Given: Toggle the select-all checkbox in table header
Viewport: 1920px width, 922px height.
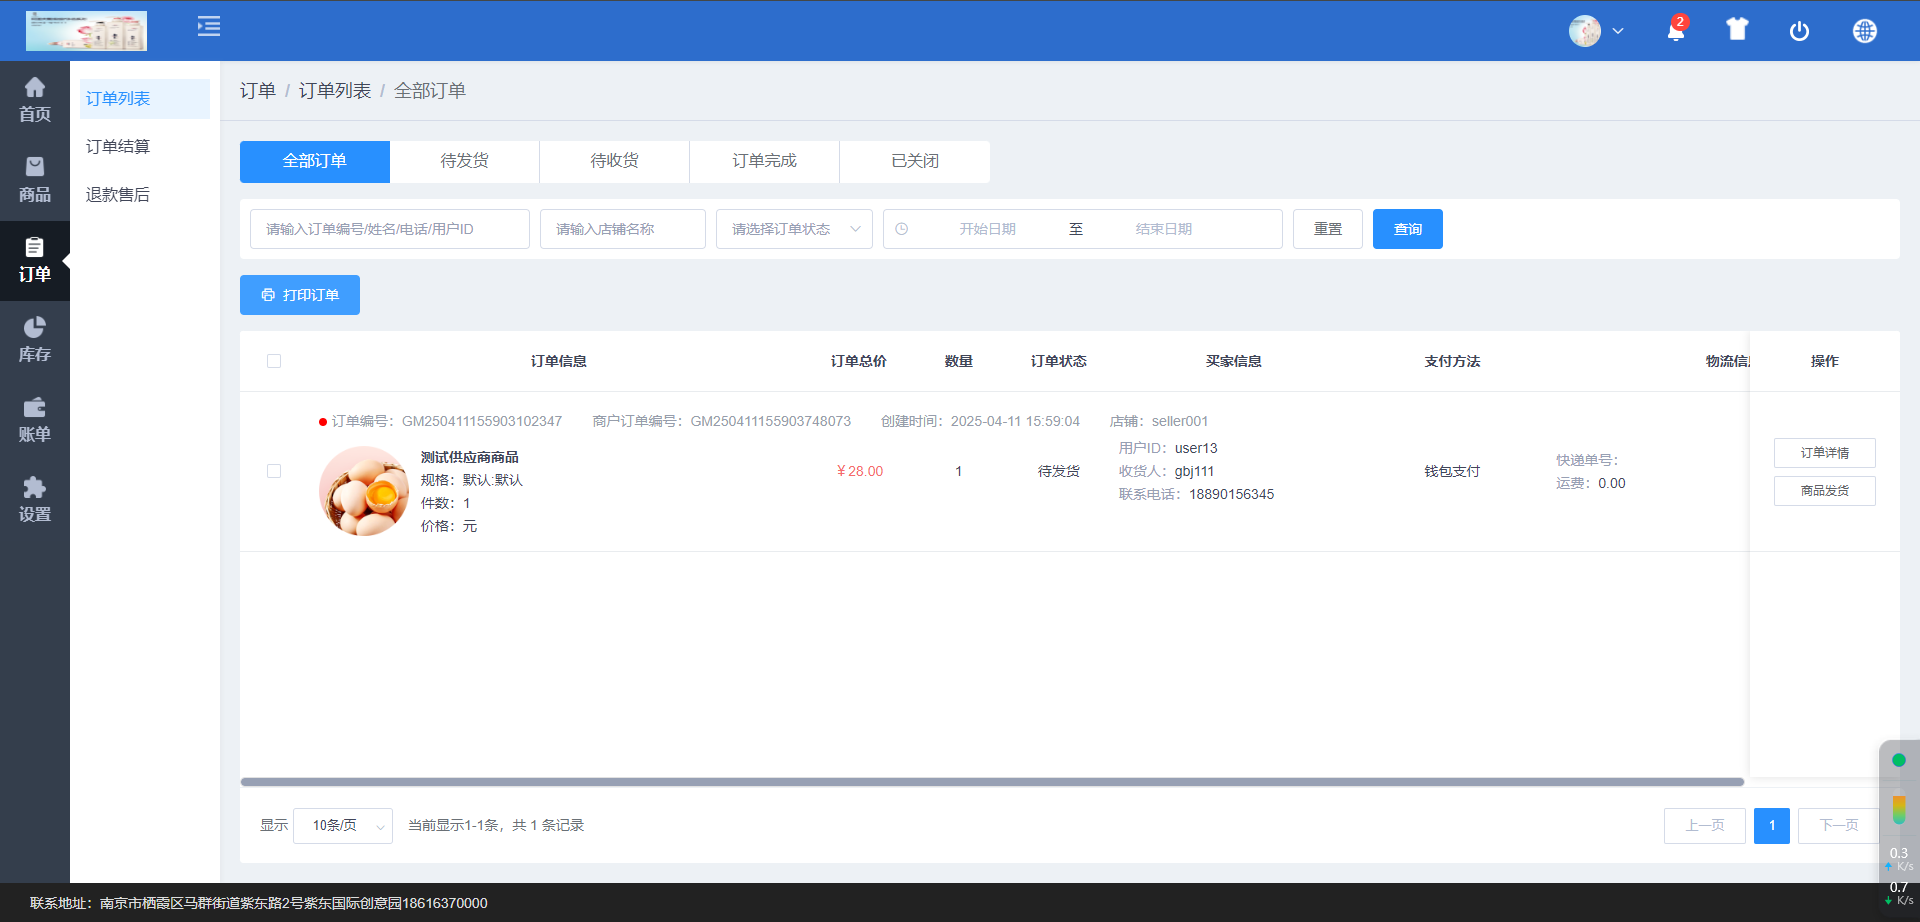Looking at the screenshot, I should coord(274,361).
